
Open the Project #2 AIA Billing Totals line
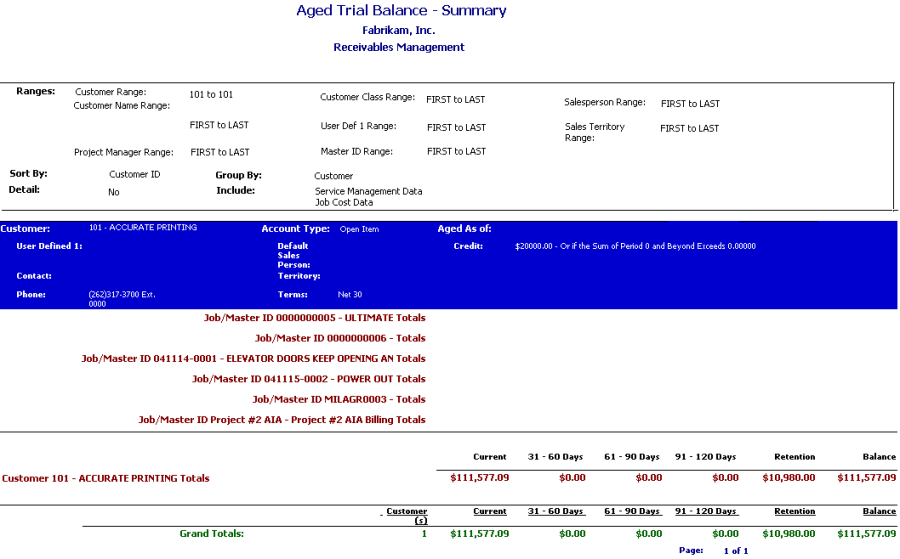(x=281, y=420)
